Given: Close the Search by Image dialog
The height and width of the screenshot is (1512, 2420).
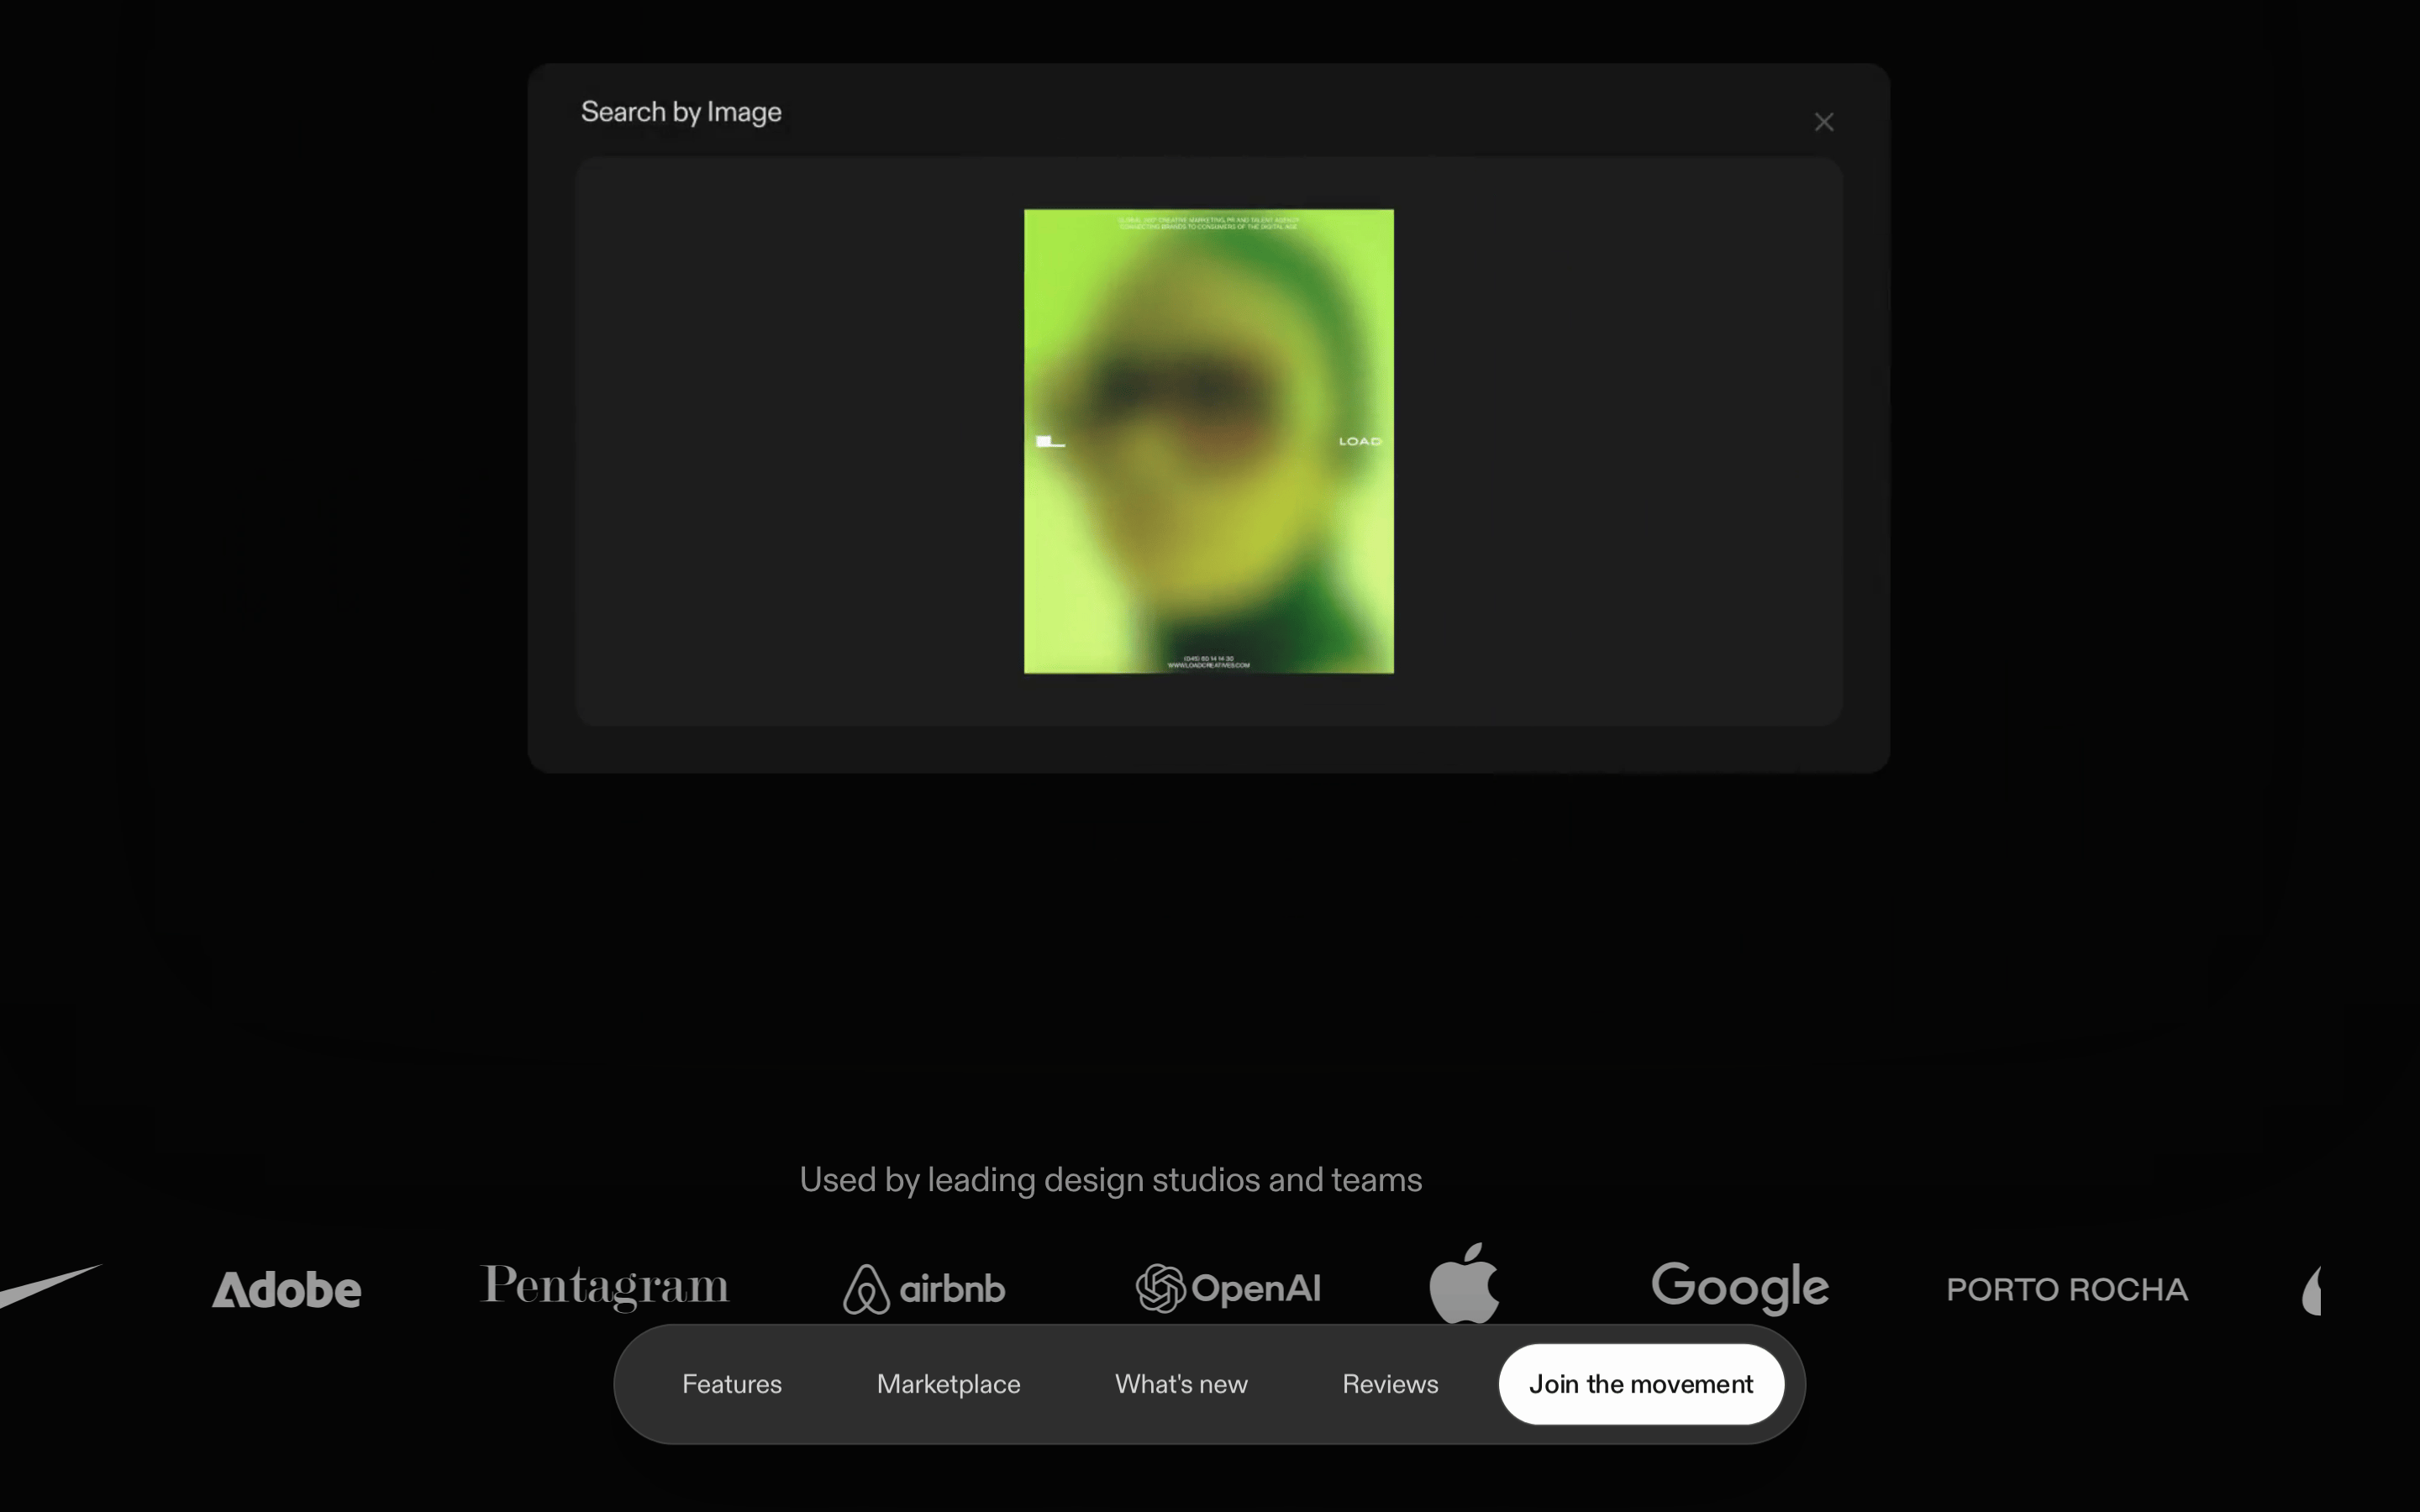Looking at the screenshot, I should point(1824,122).
